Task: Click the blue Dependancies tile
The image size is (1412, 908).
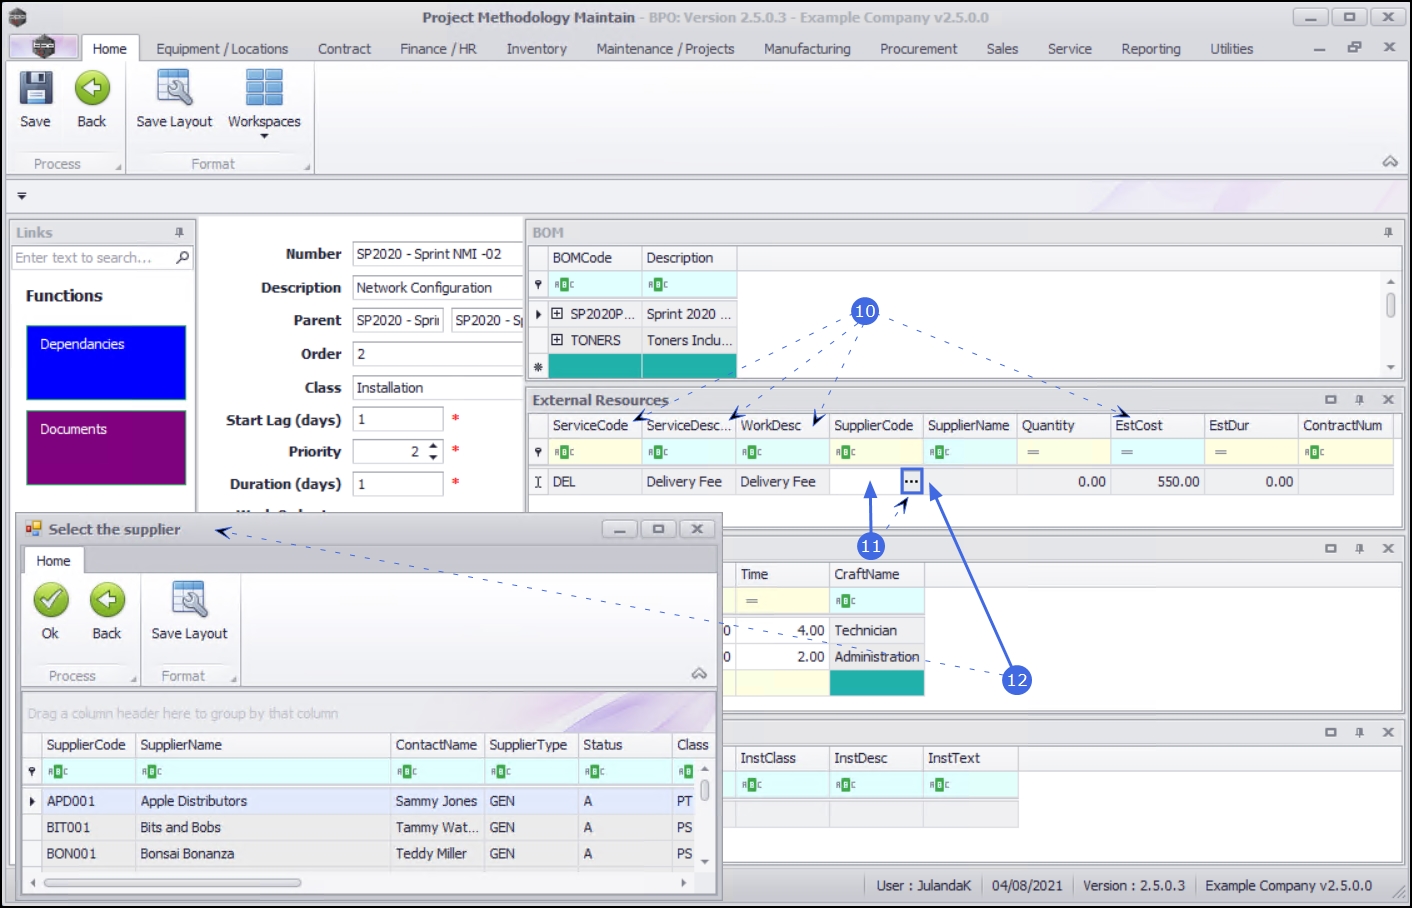Action: tap(106, 362)
